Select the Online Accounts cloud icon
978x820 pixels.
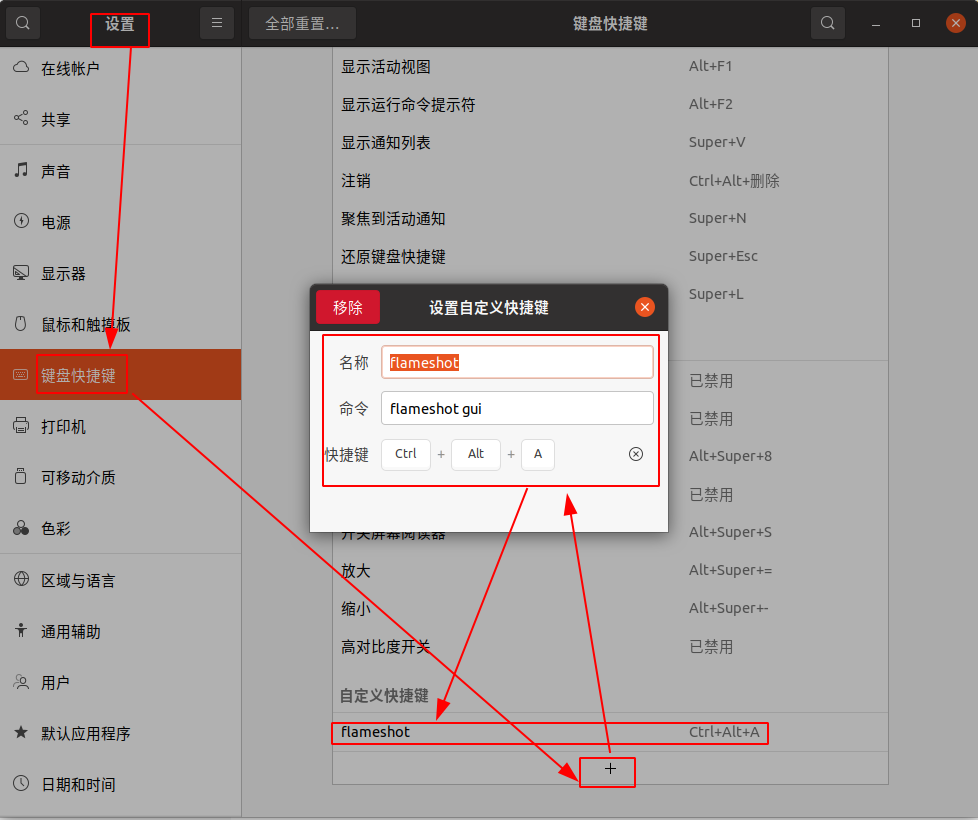tap(21, 67)
